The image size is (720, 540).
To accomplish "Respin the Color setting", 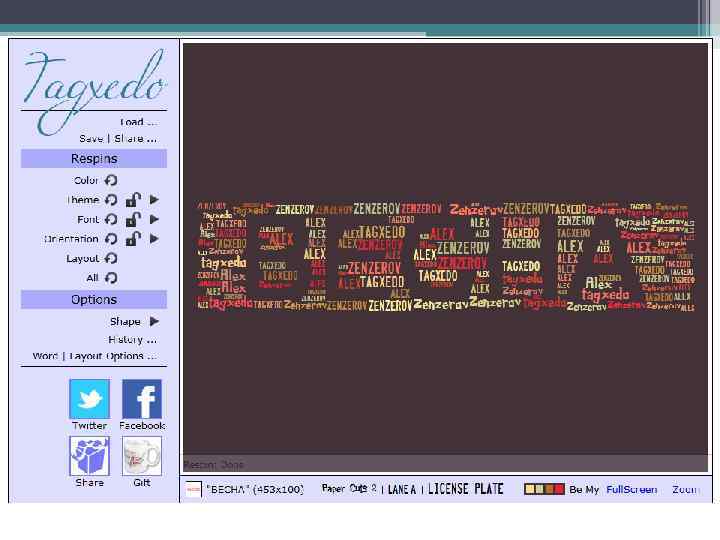I will (111, 180).
